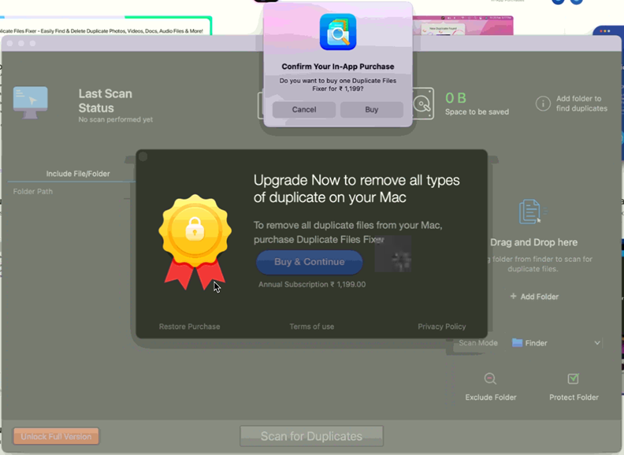Click No scan performed yet text
Viewport: 624px width, 455px height.
(115, 119)
